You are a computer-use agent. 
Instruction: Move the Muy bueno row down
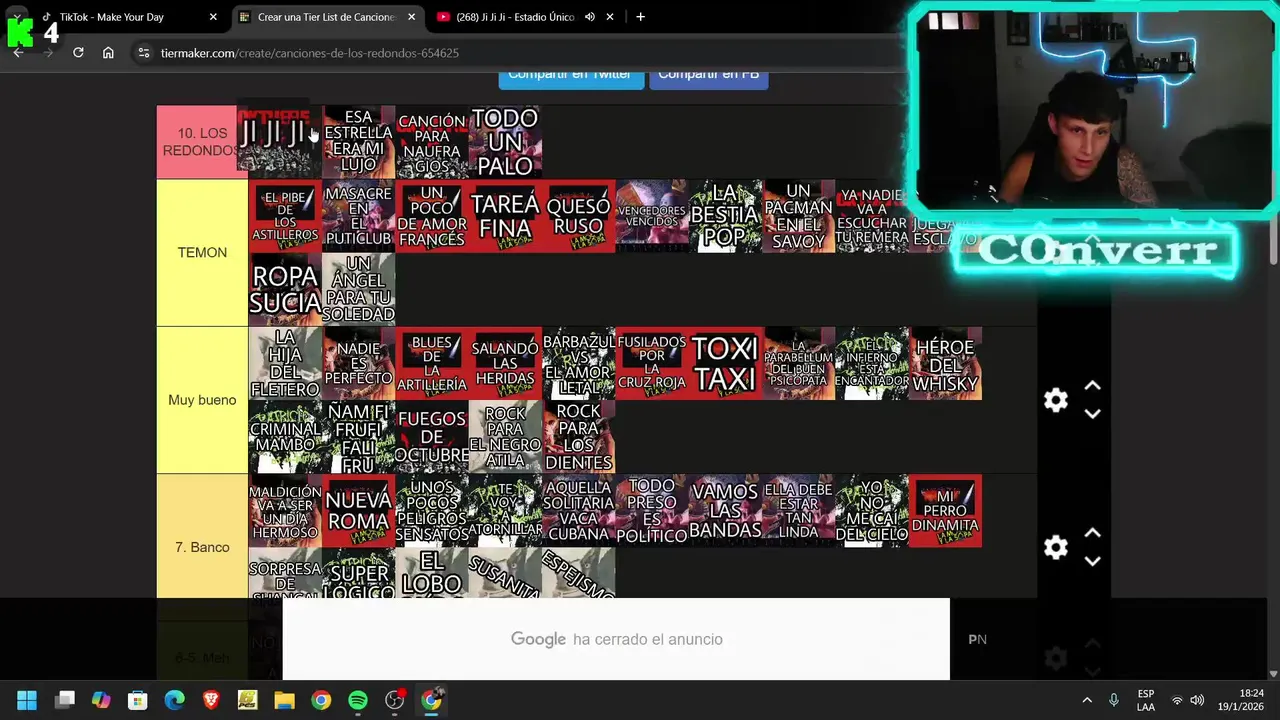1092,414
